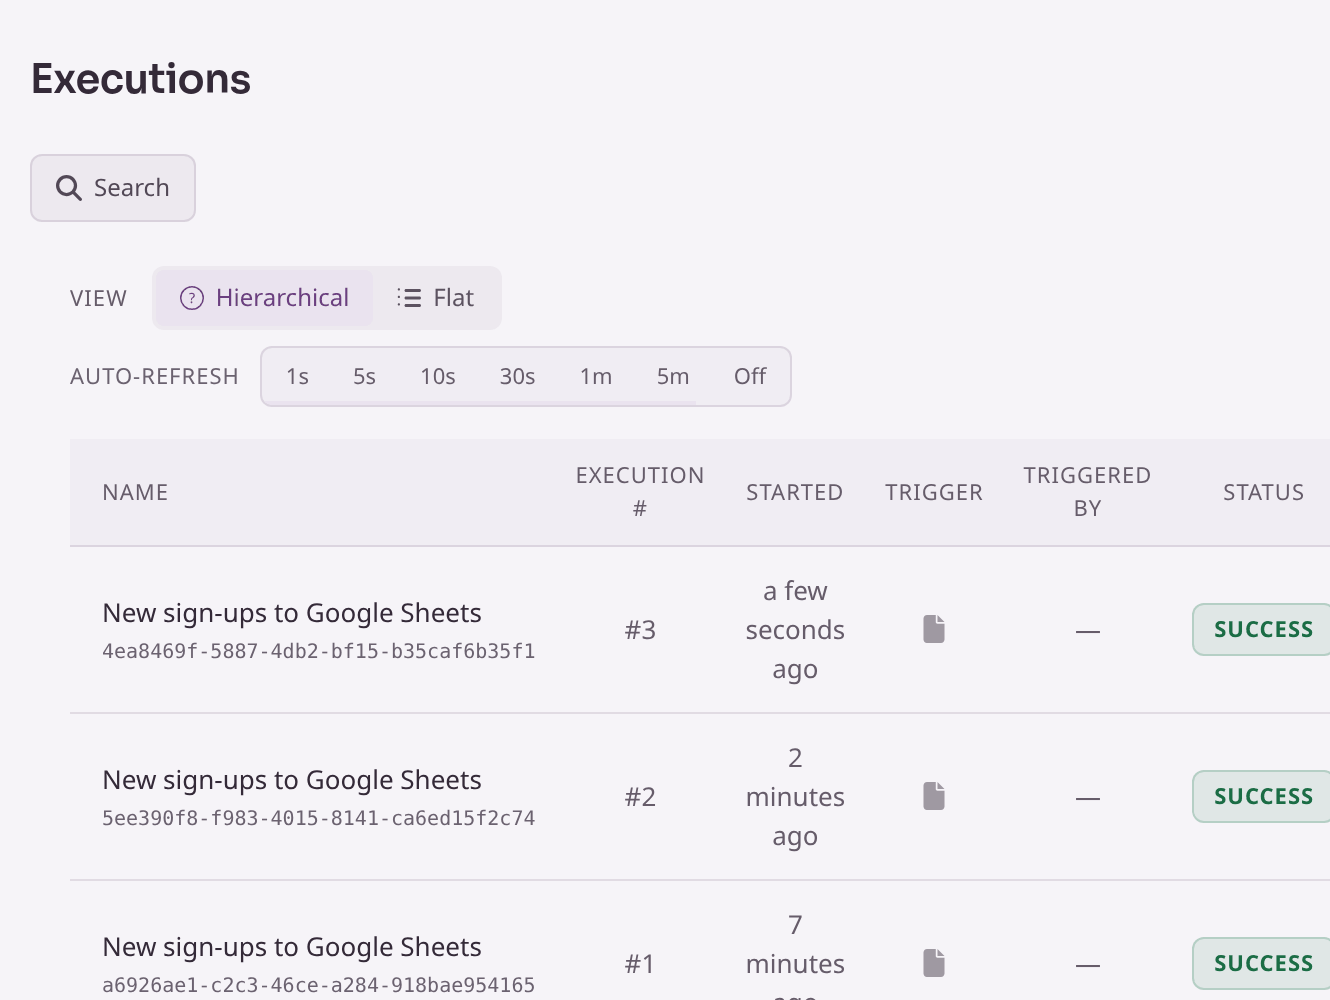Set auto-refresh to 5s
1330x1000 pixels.
tap(364, 377)
